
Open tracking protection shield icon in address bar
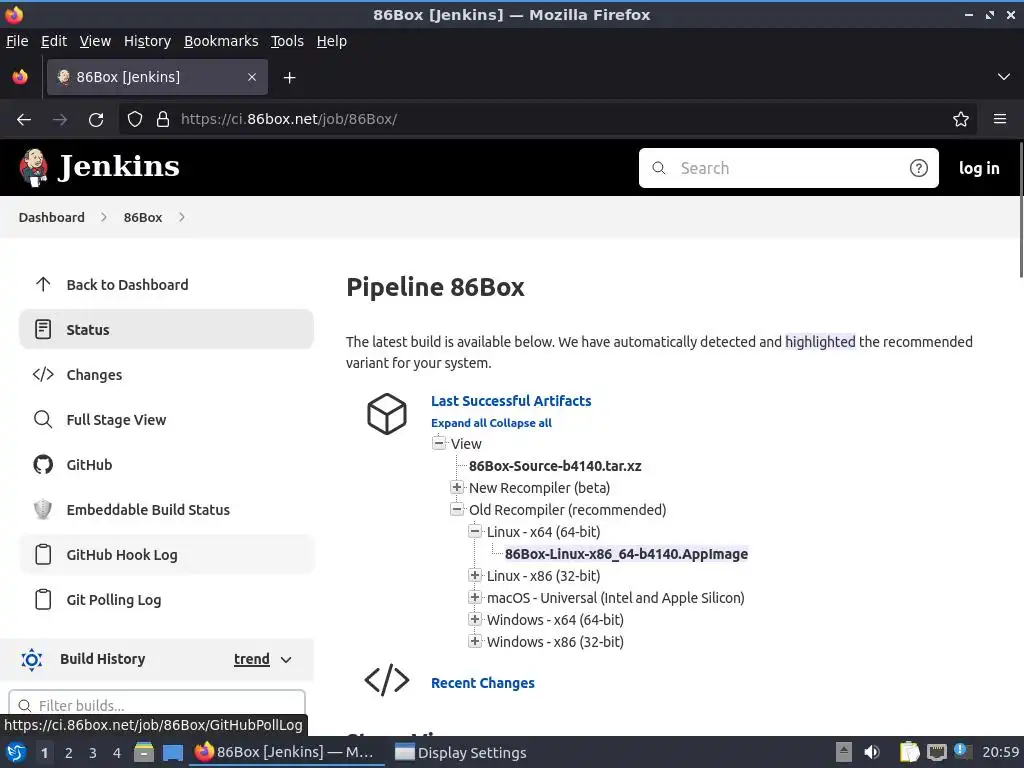(135, 119)
